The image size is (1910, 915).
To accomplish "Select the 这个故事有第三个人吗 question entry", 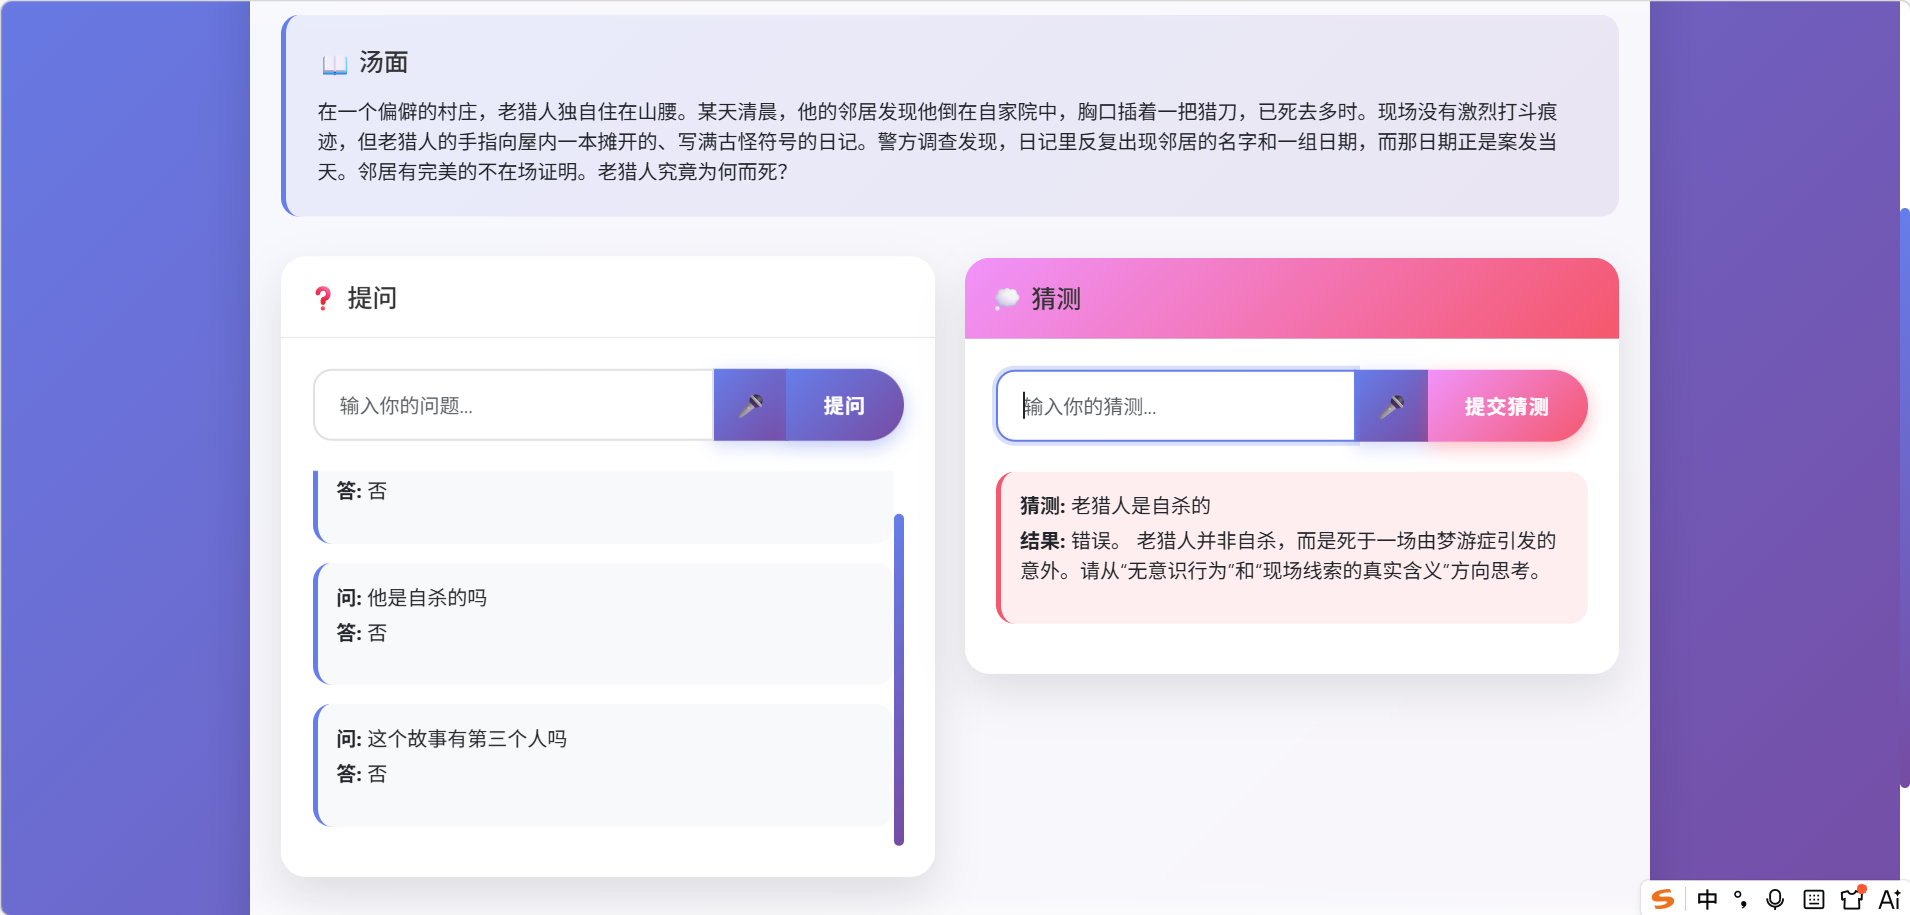I will coord(603,765).
